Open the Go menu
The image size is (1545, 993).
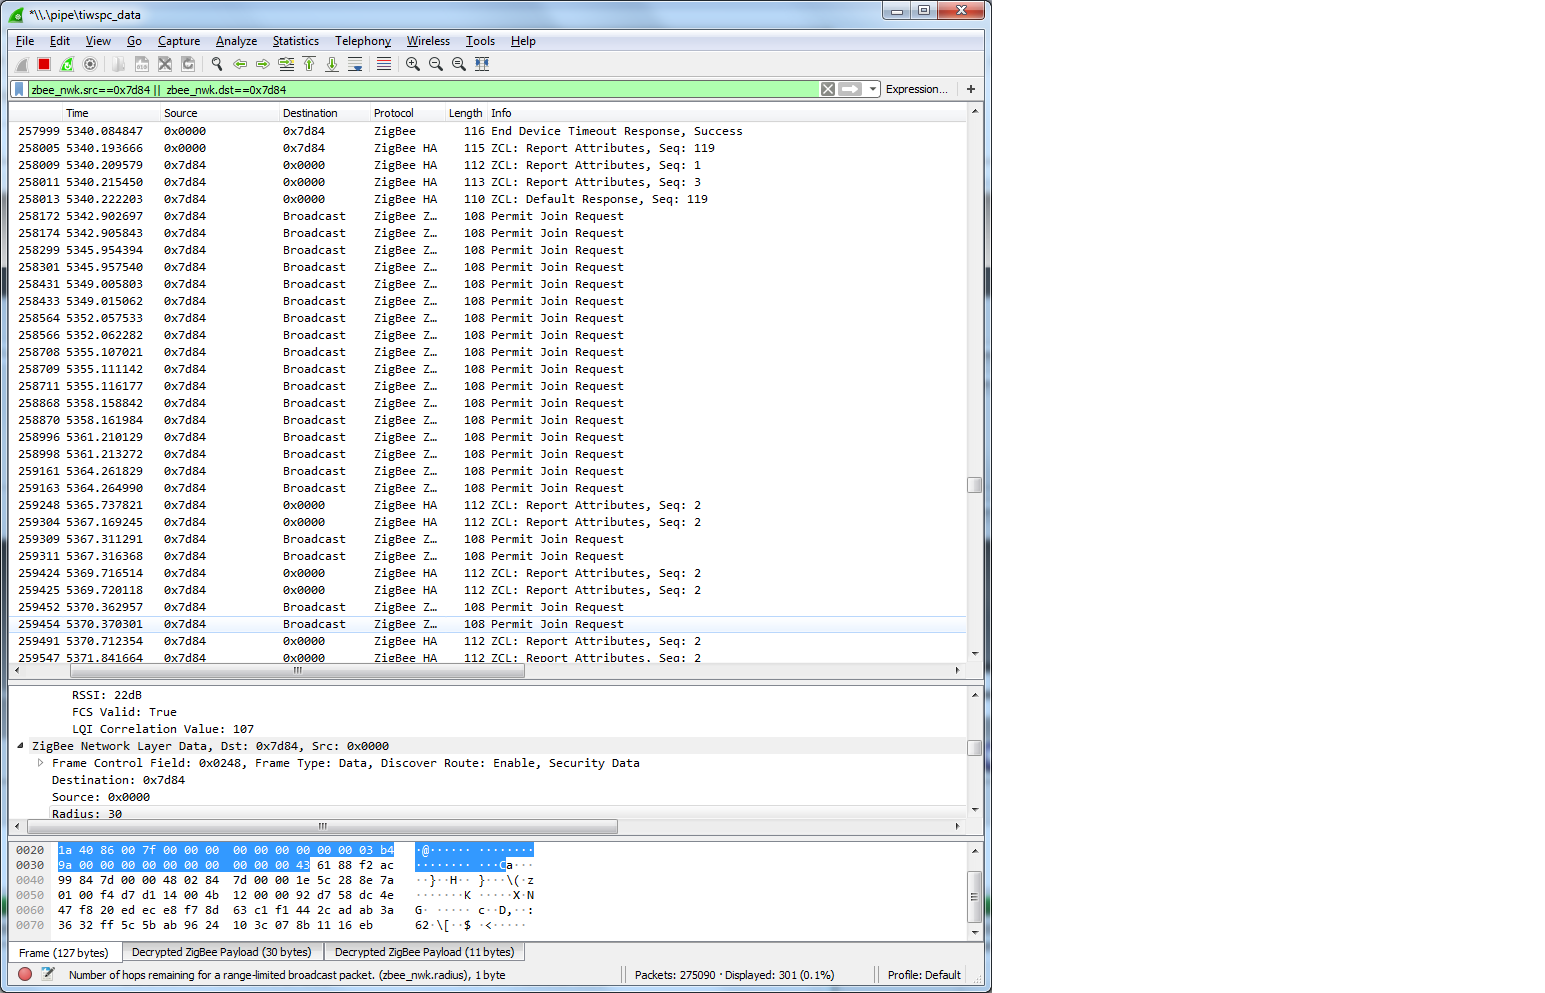134,41
